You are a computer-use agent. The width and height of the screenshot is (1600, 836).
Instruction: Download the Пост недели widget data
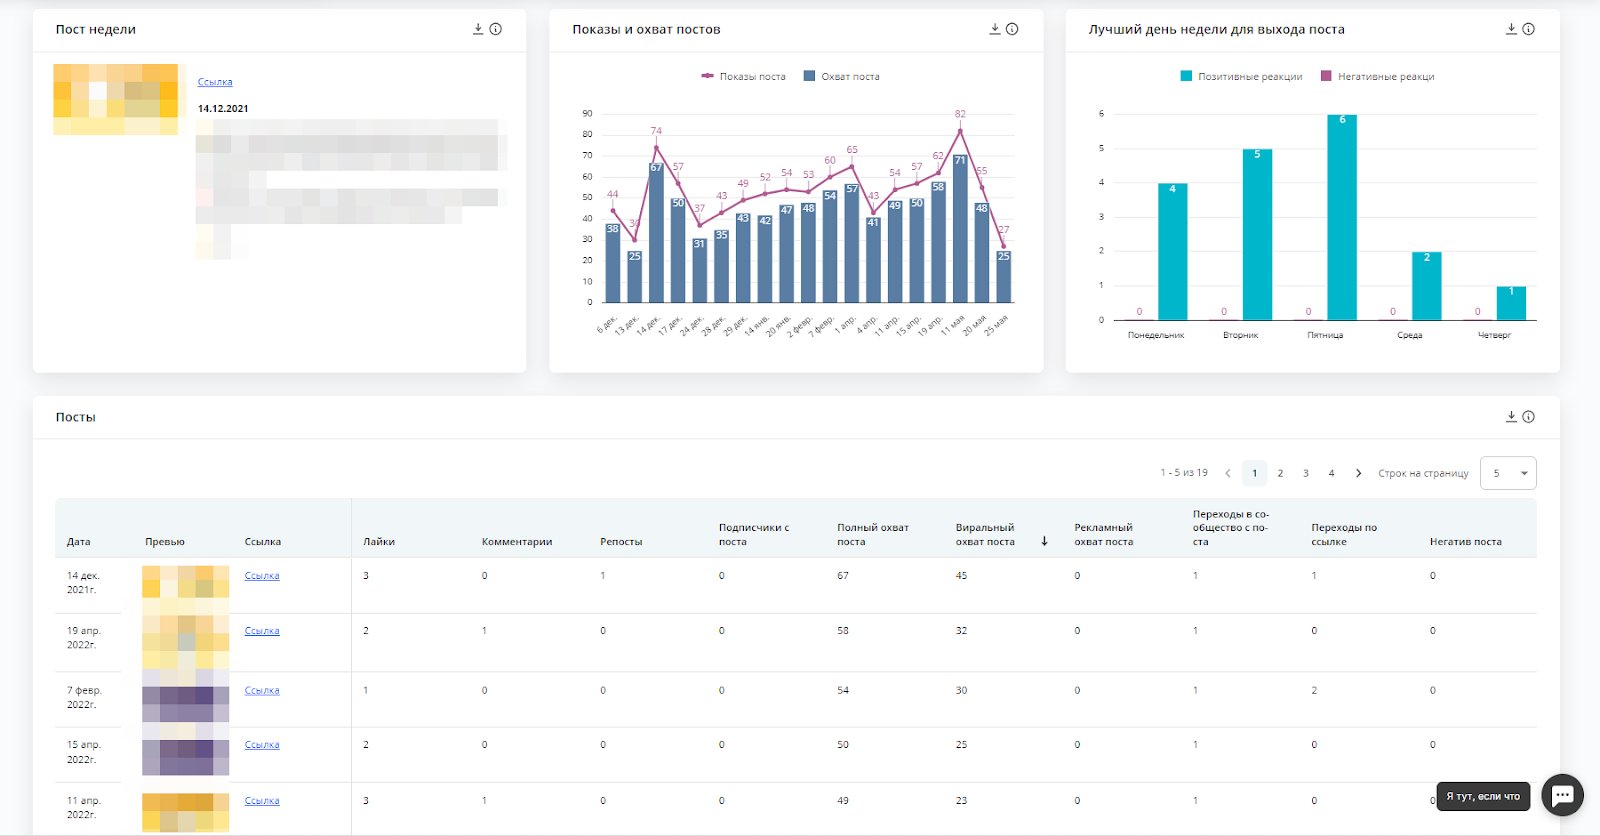[478, 29]
